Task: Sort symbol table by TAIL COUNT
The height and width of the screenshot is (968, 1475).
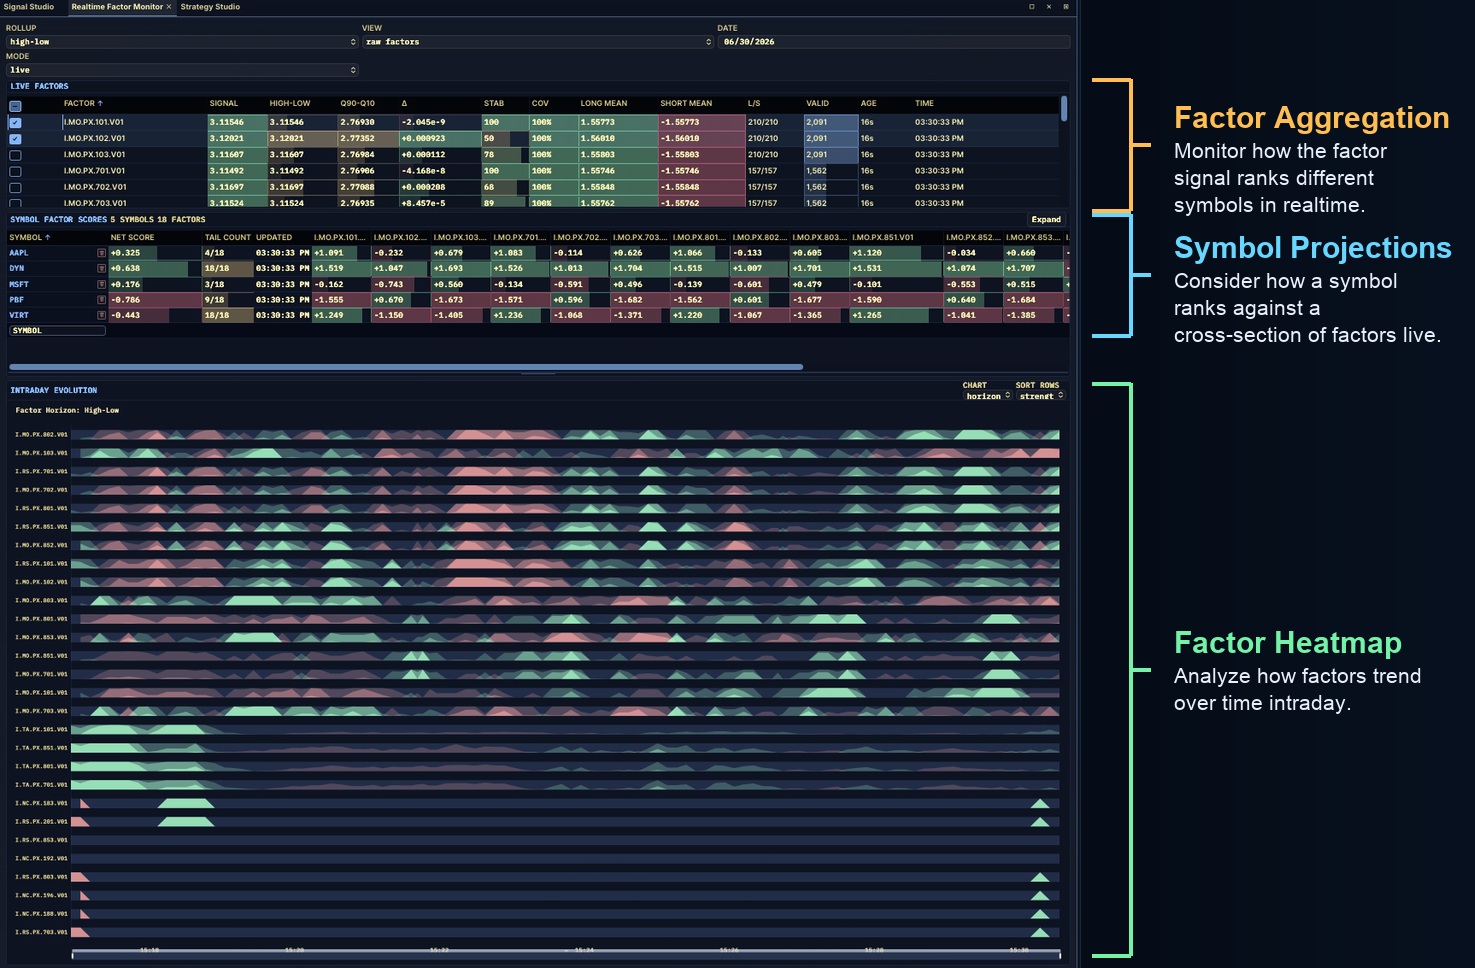Action: pyautogui.click(x=228, y=238)
